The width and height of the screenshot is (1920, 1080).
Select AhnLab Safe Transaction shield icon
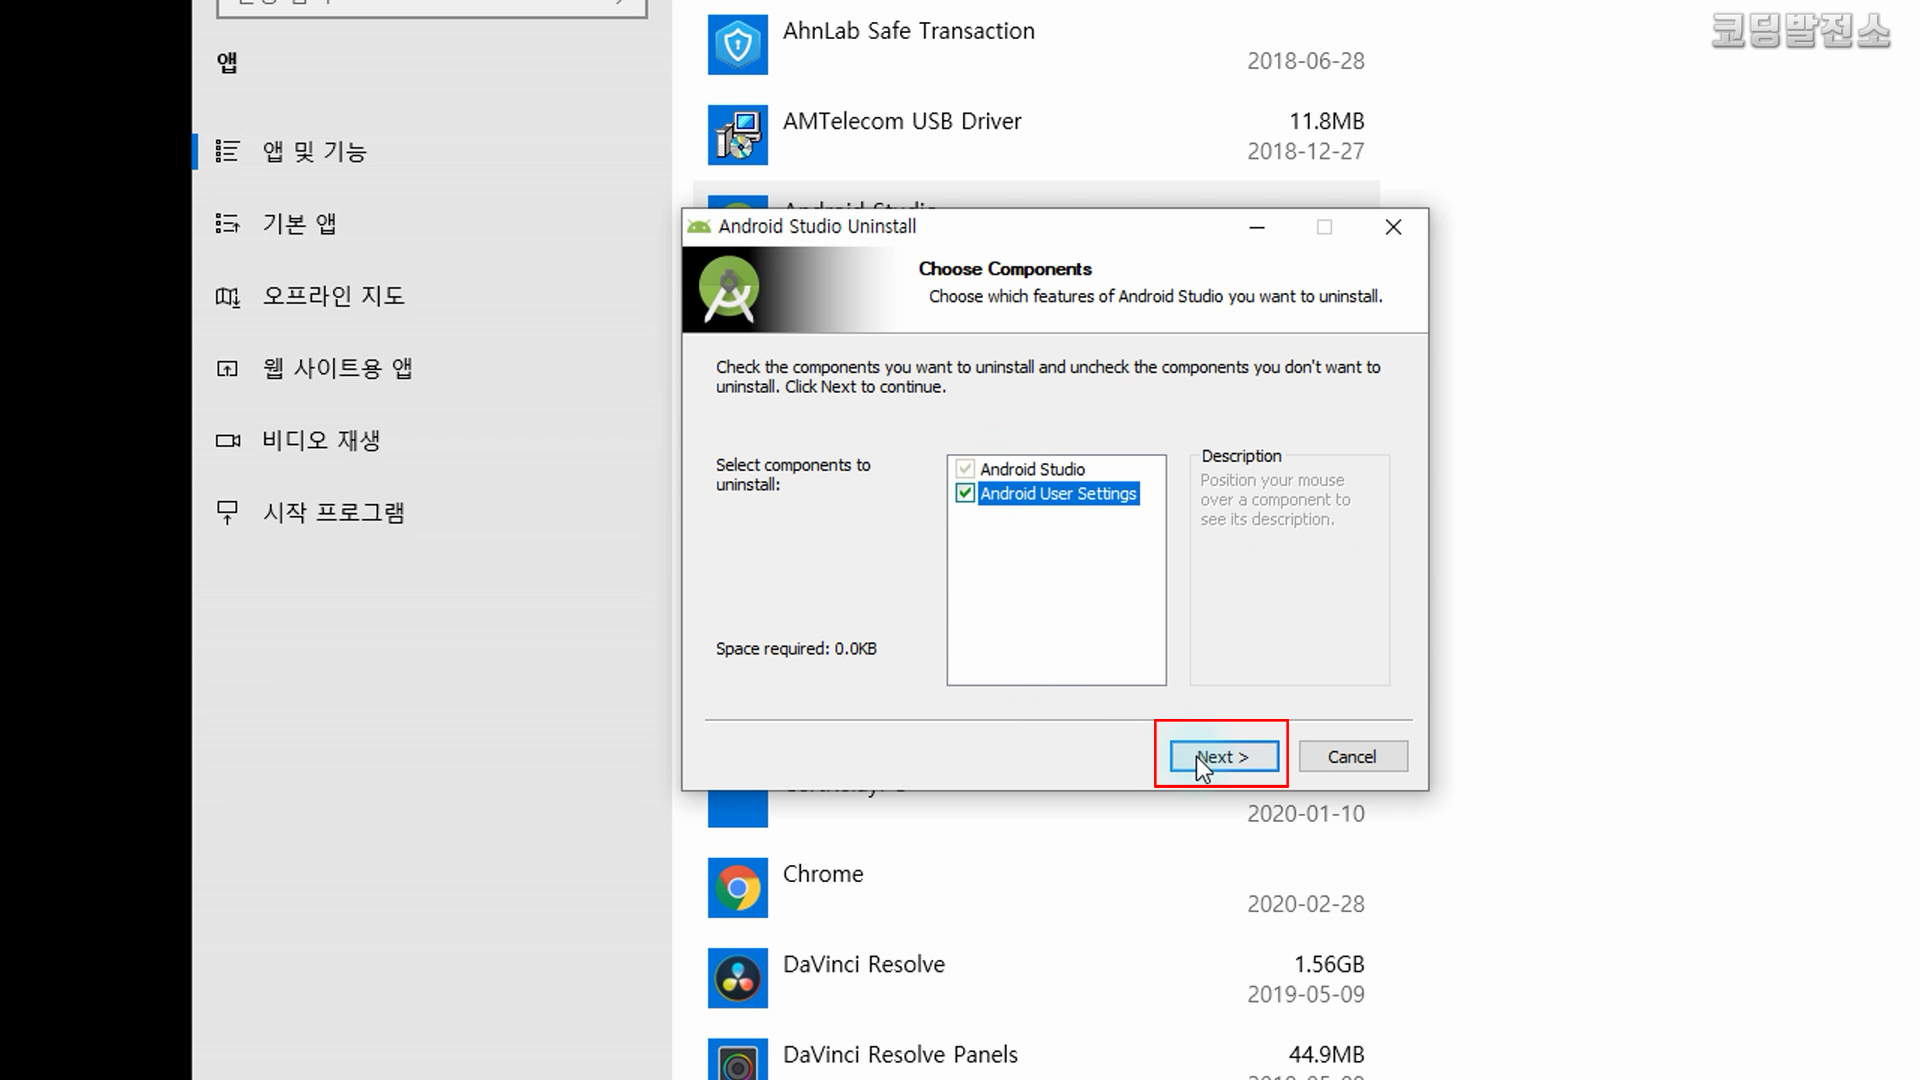tap(738, 44)
